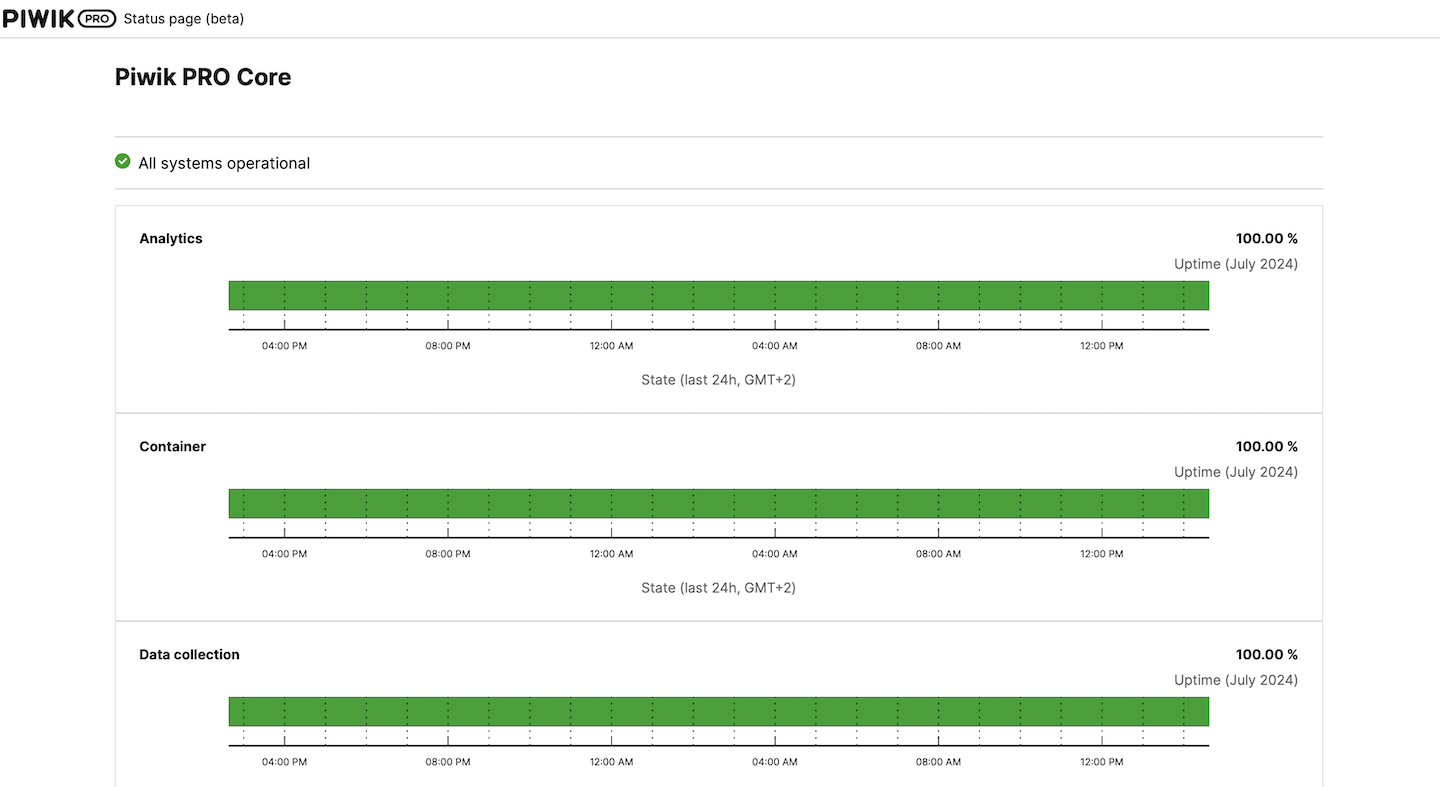Click the Container green uptime bar

pos(719,503)
